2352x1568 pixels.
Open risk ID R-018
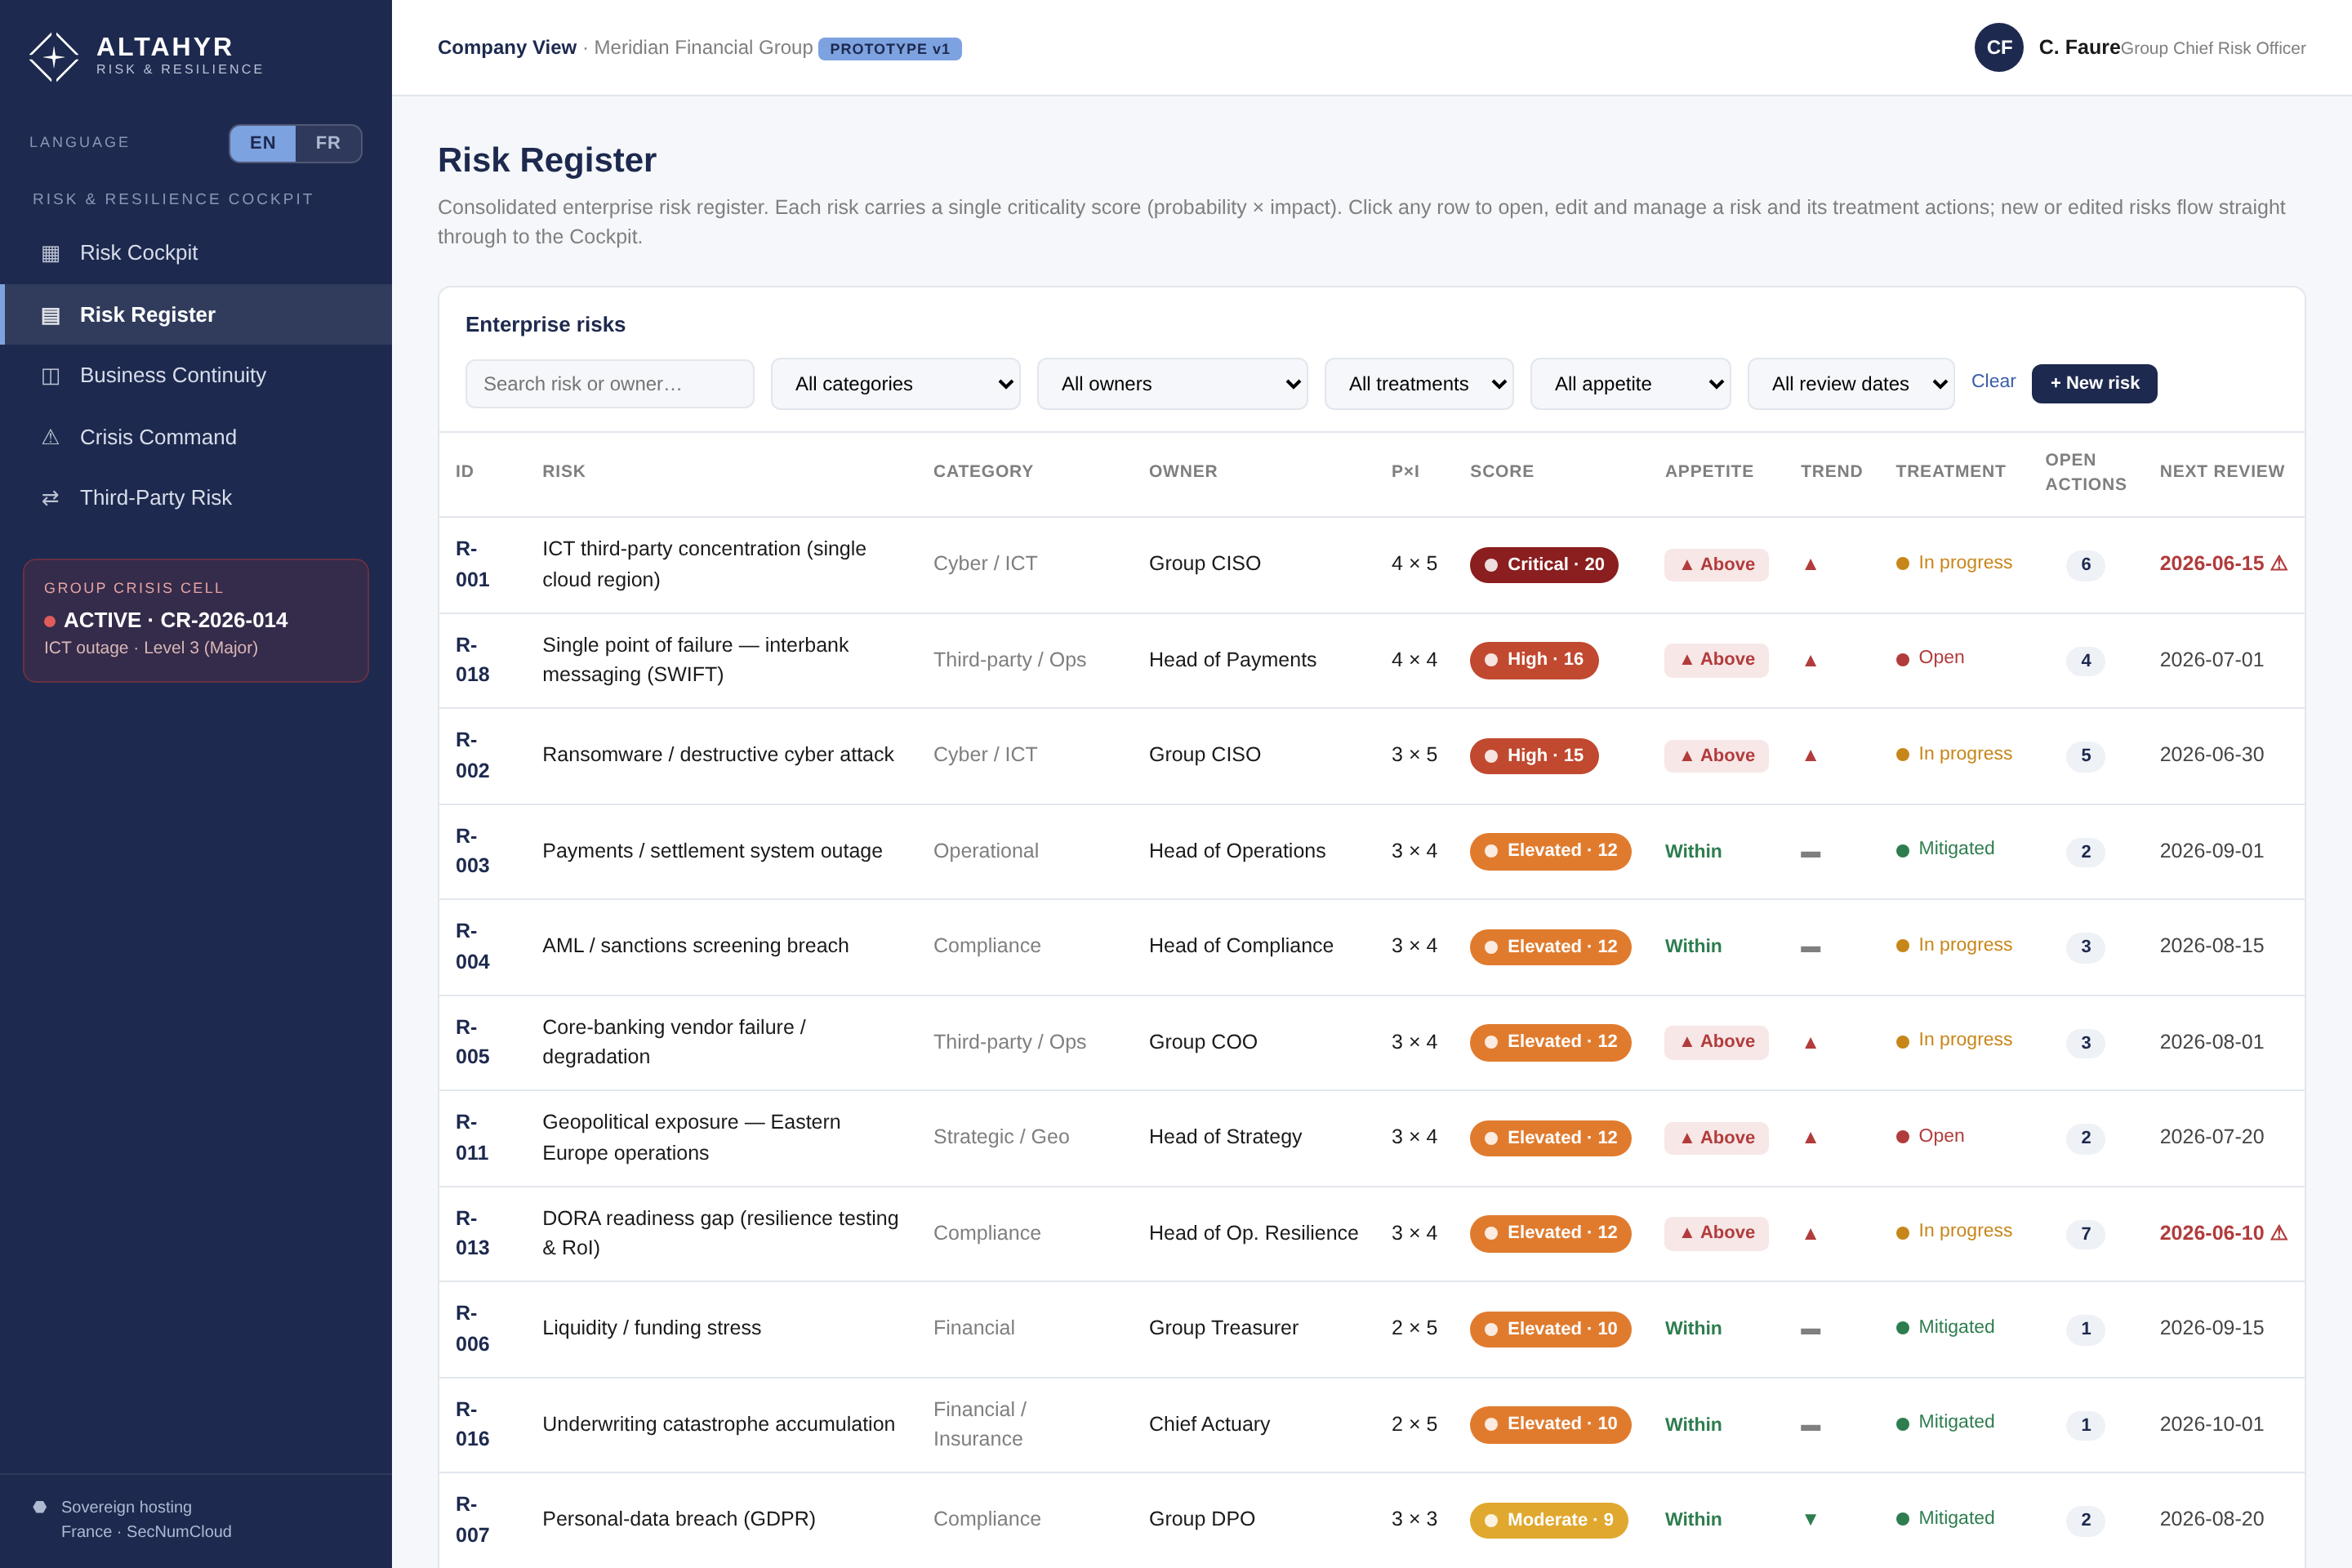pyautogui.click(x=473, y=660)
